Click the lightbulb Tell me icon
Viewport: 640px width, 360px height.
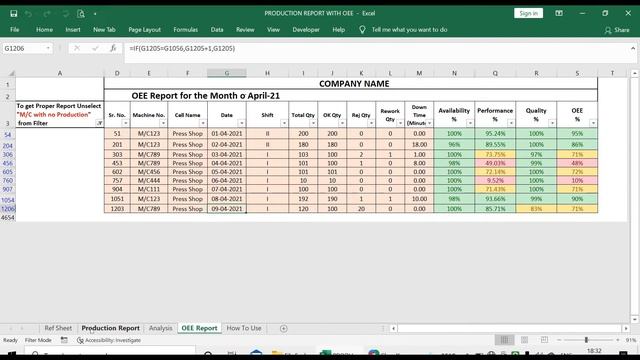click(x=362, y=29)
